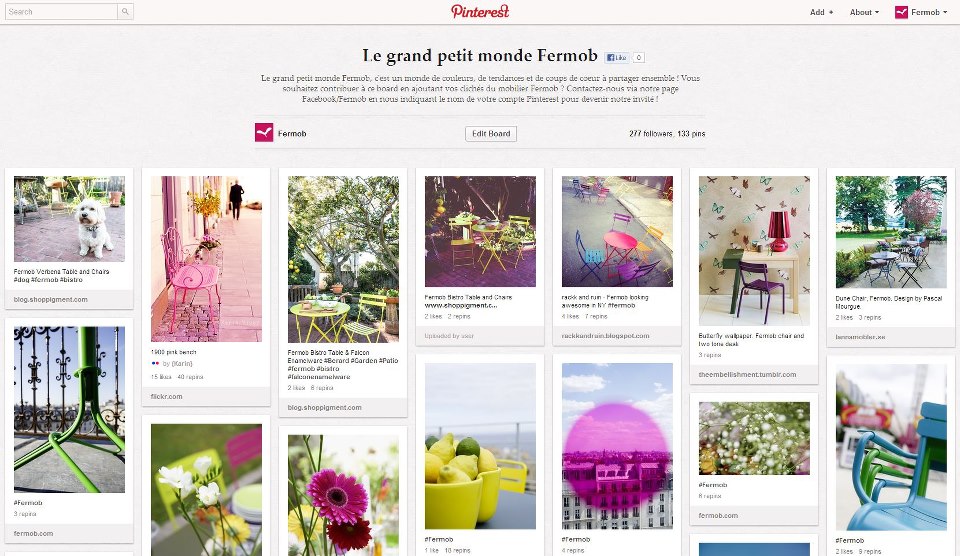Click the search magnifier icon
The width and height of the screenshot is (960, 556).
tap(125, 11)
